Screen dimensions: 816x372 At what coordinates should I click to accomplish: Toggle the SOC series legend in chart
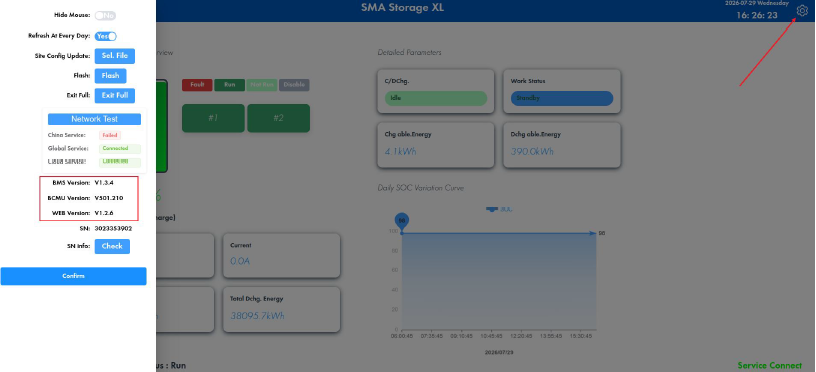[499, 209]
